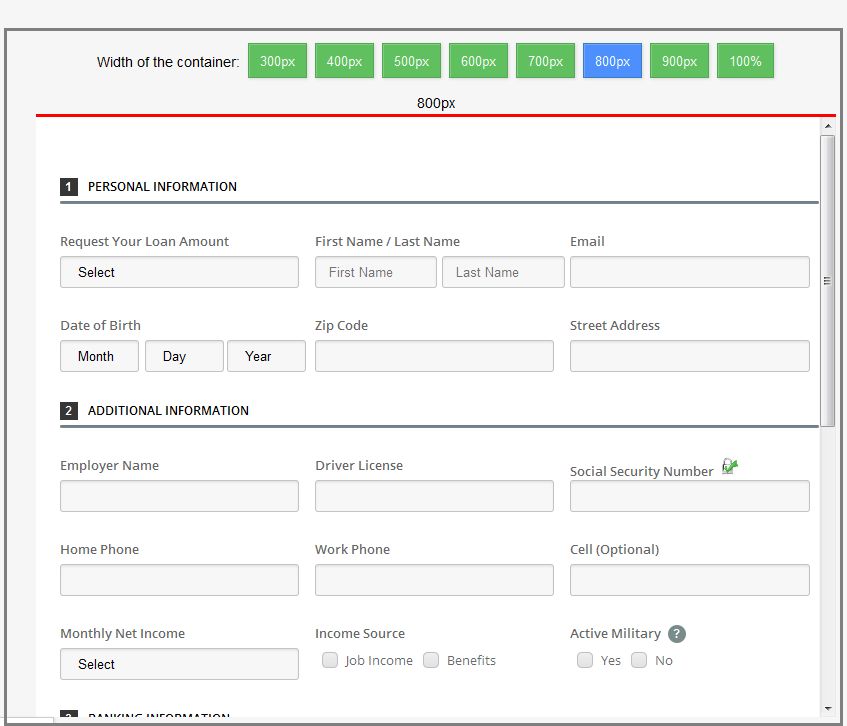Click the Social Security Number secure icon
The height and width of the screenshot is (726, 847).
click(x=729, y=466)
